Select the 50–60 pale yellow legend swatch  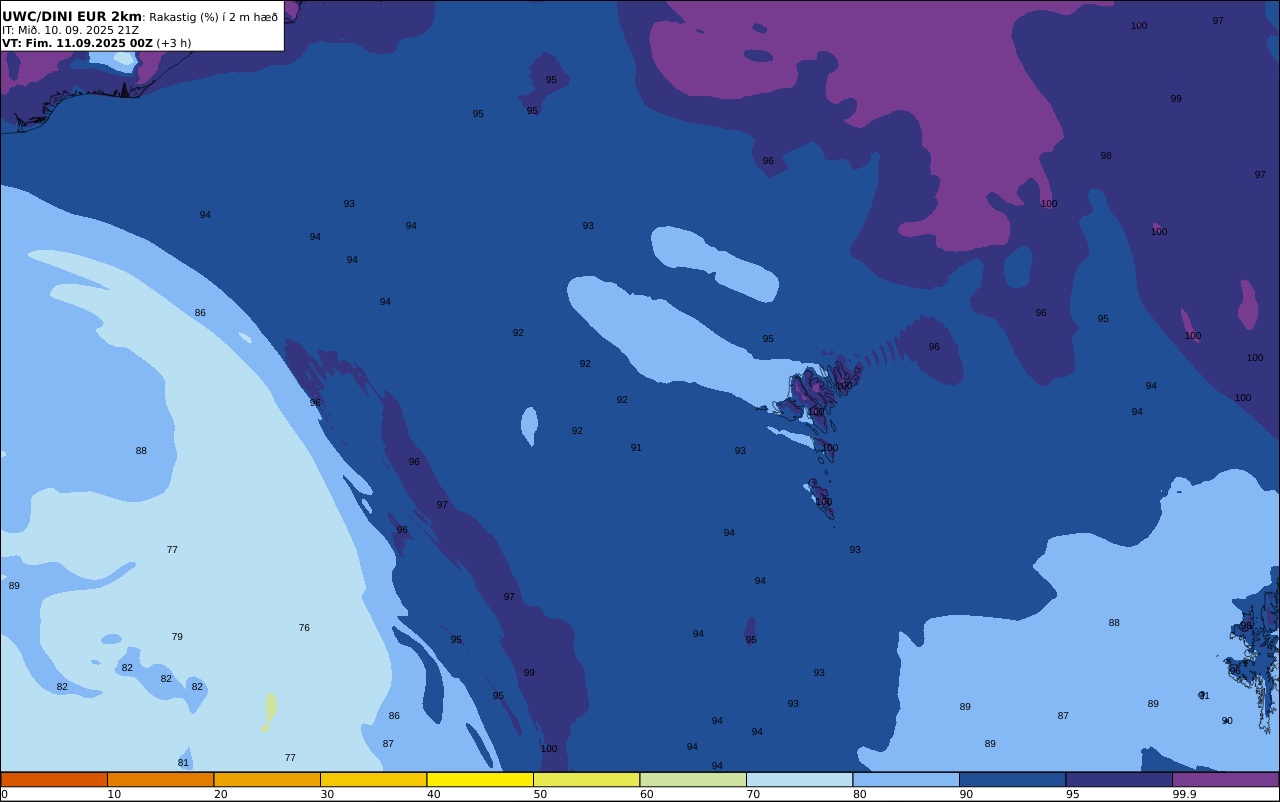pyautogui.click(x=586, y=779)
